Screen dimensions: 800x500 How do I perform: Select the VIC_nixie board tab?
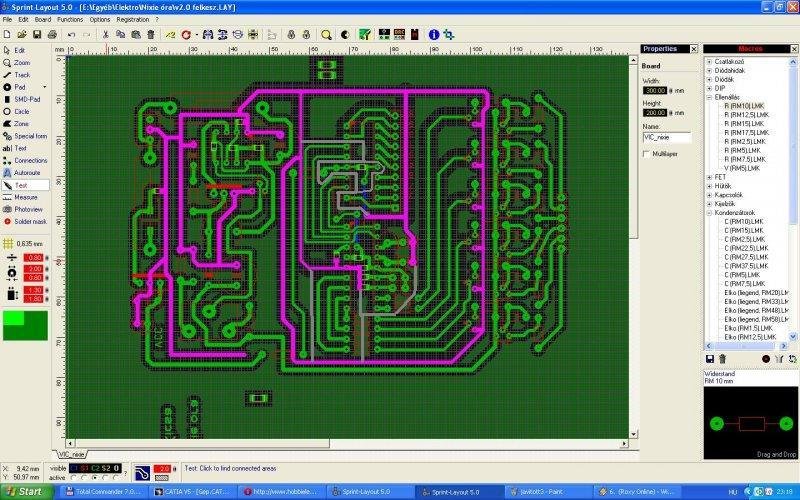pos(71,454)
